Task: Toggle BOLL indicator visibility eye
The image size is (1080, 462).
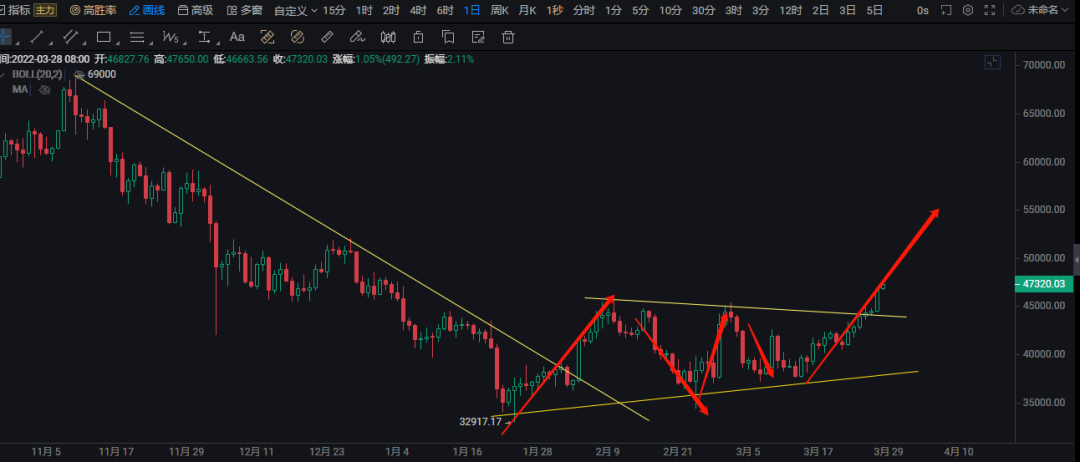Action: click(79, 74)
